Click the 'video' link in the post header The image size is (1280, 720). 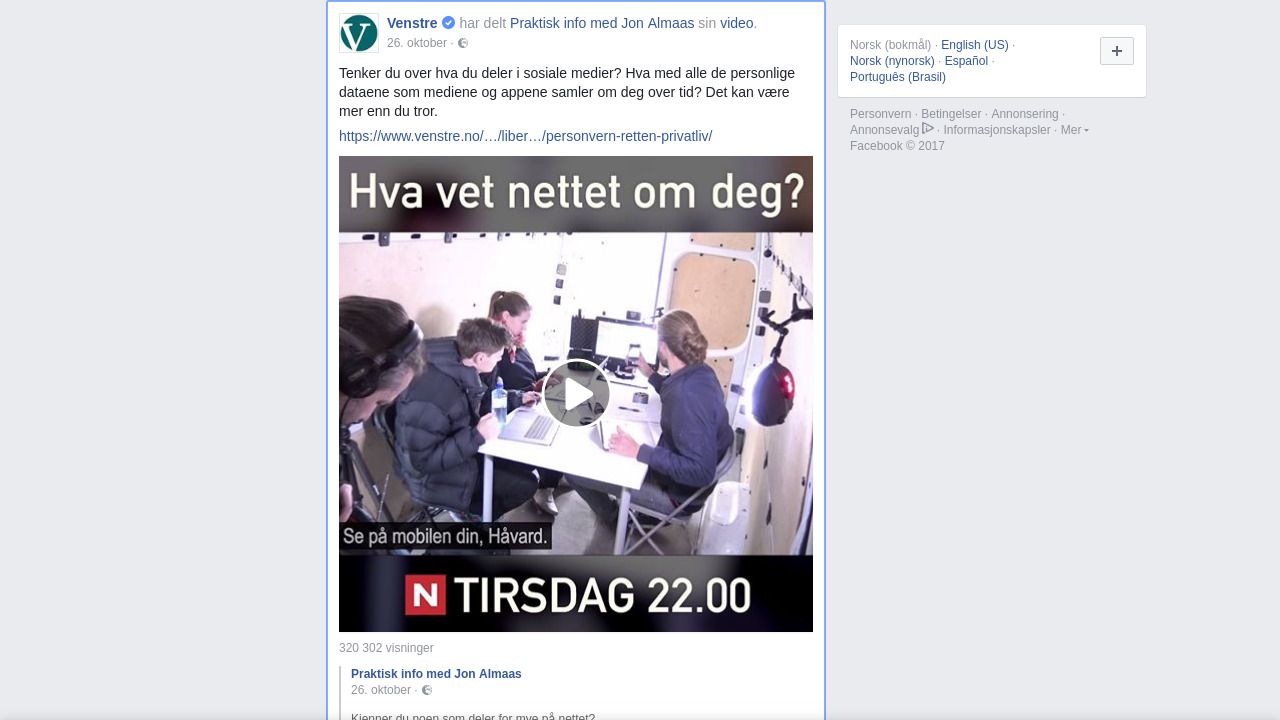736,23
